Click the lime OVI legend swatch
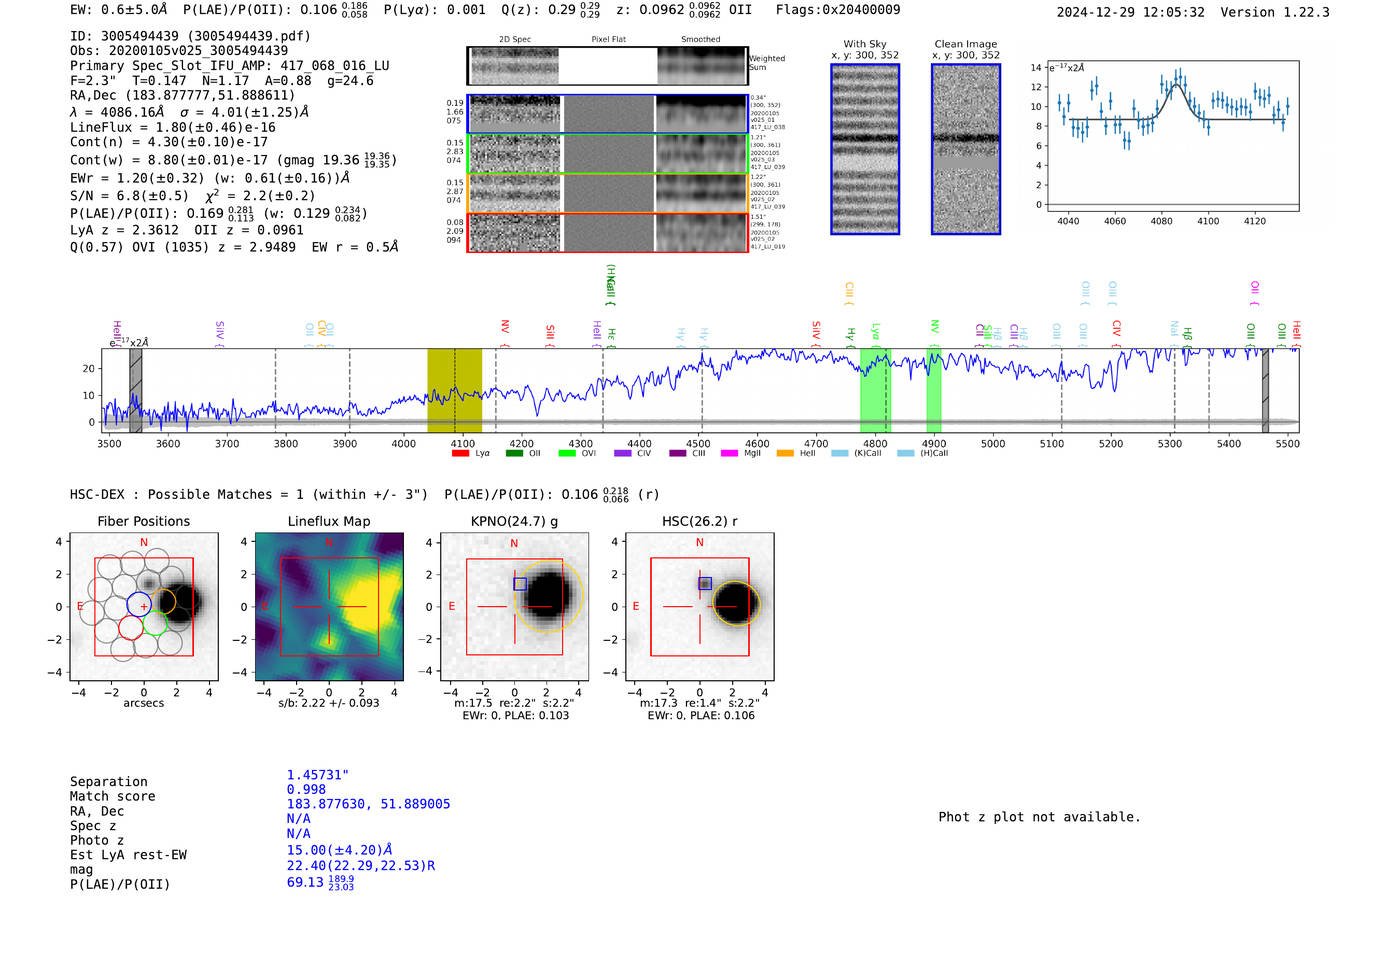Screen dimensions: 1400x953 567,453
